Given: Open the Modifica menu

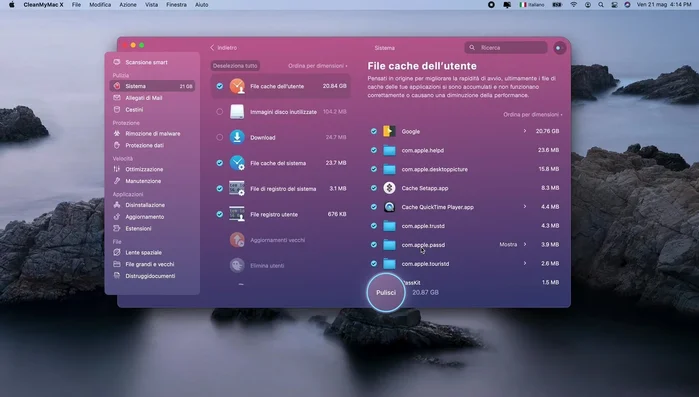Looking at the screenshot, I should (100, 4).
